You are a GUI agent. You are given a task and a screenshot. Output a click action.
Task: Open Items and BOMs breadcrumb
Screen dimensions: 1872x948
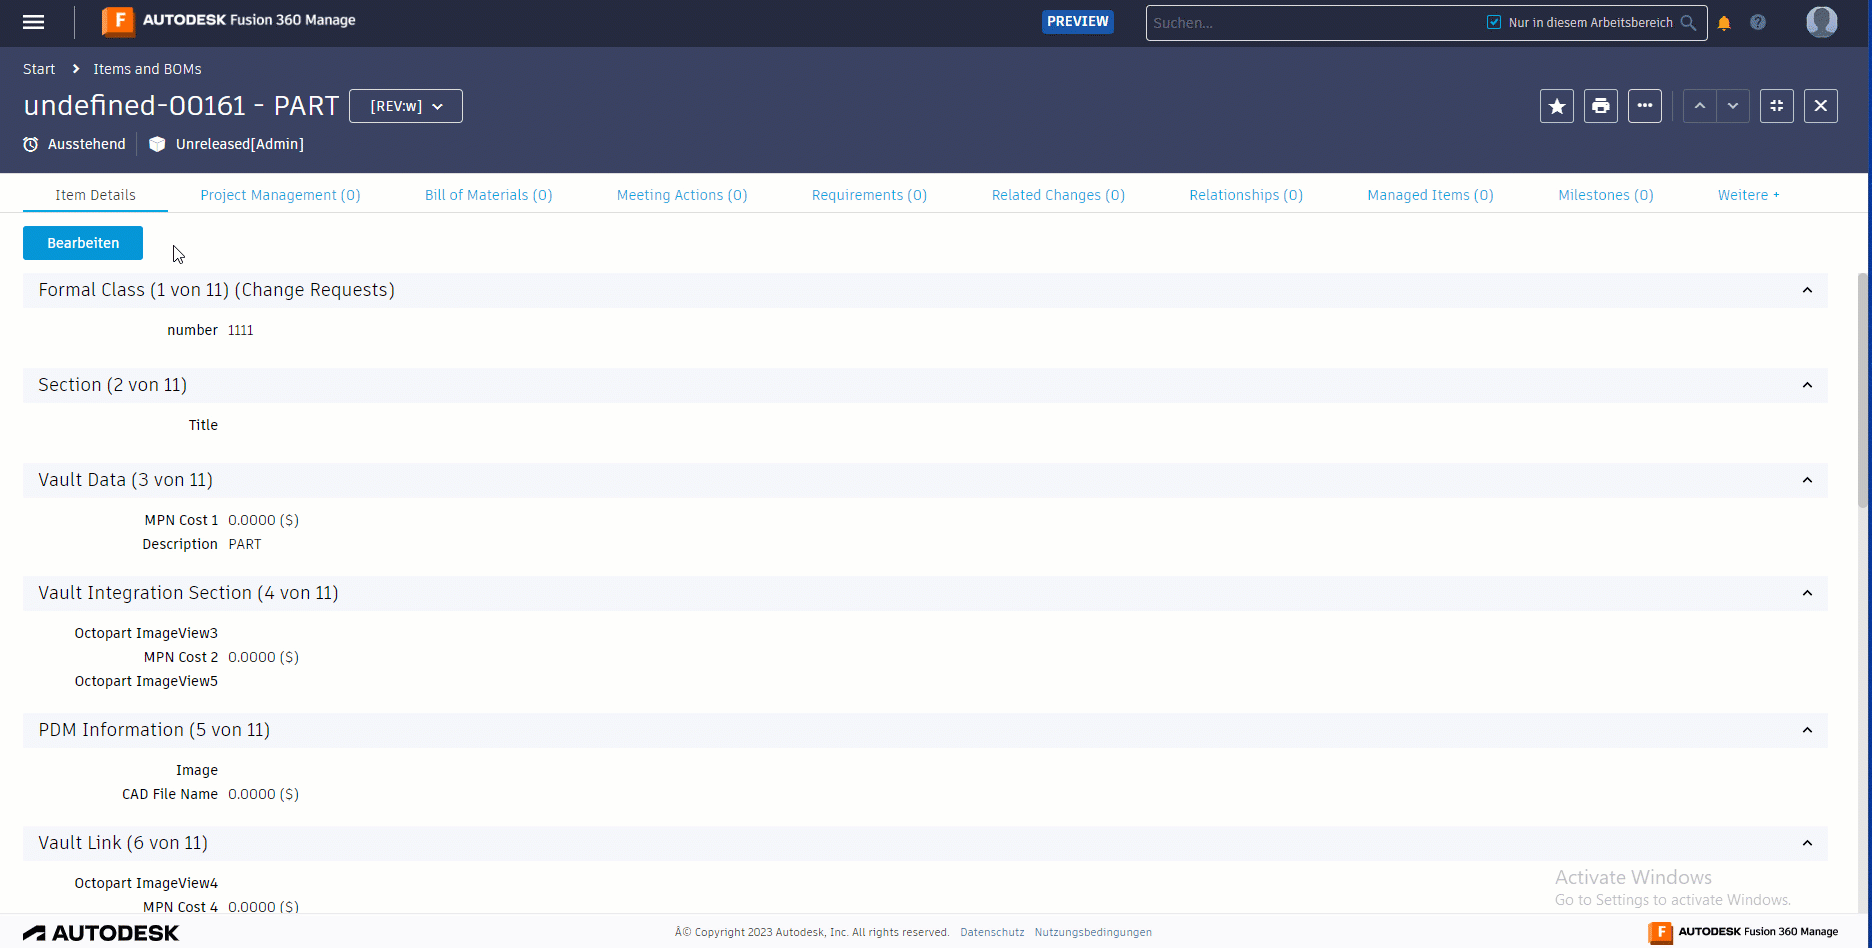147,69
